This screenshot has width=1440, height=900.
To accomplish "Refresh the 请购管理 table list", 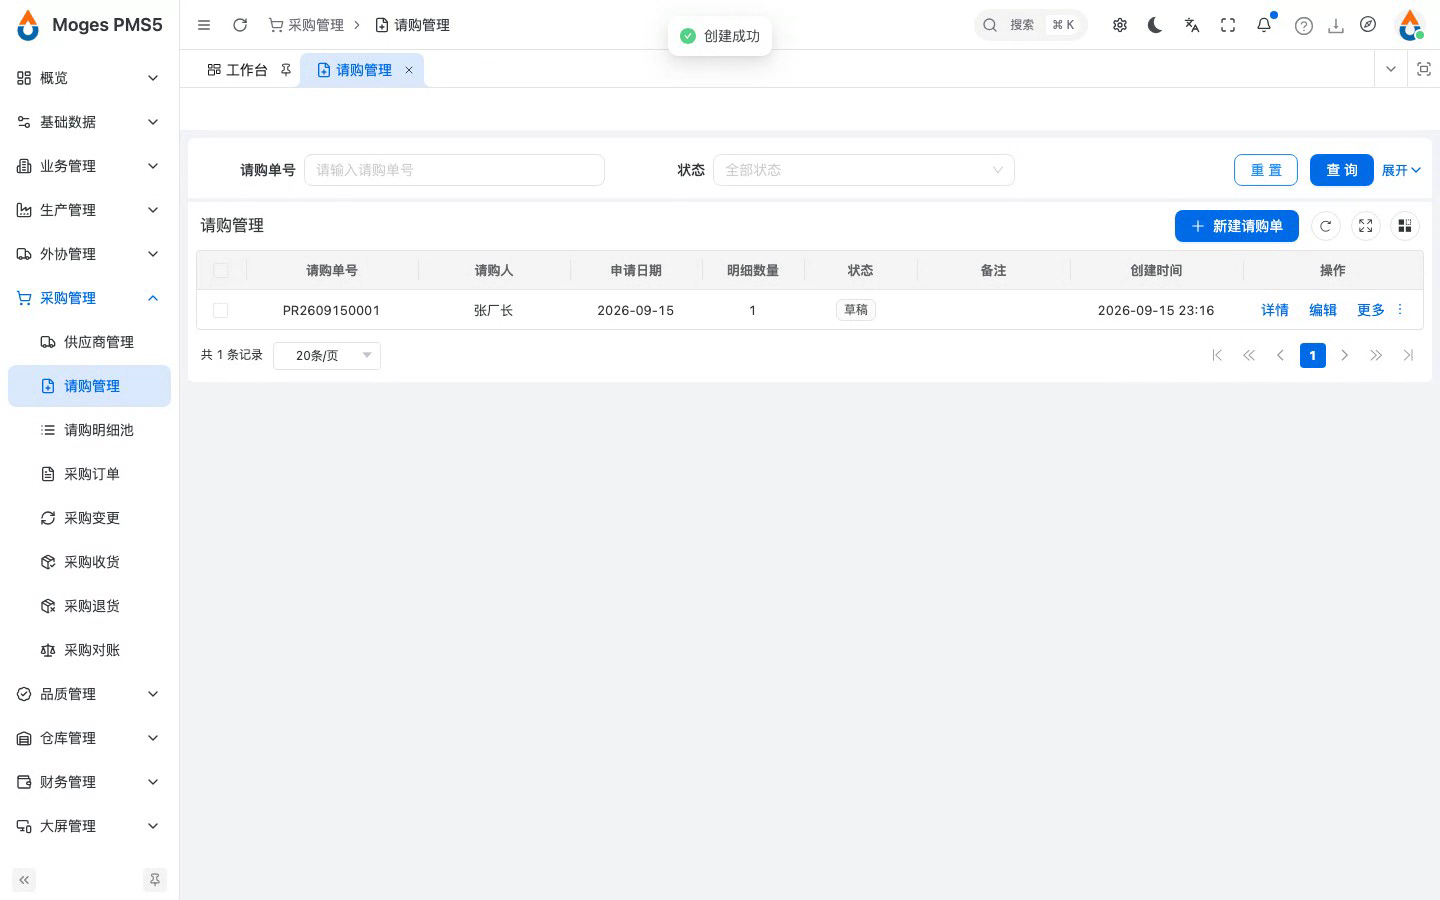I will [1326, 226].
